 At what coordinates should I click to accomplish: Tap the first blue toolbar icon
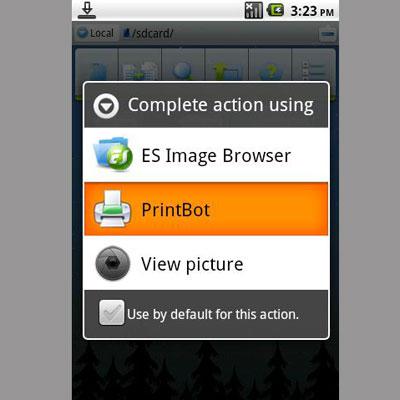(97, 70)
